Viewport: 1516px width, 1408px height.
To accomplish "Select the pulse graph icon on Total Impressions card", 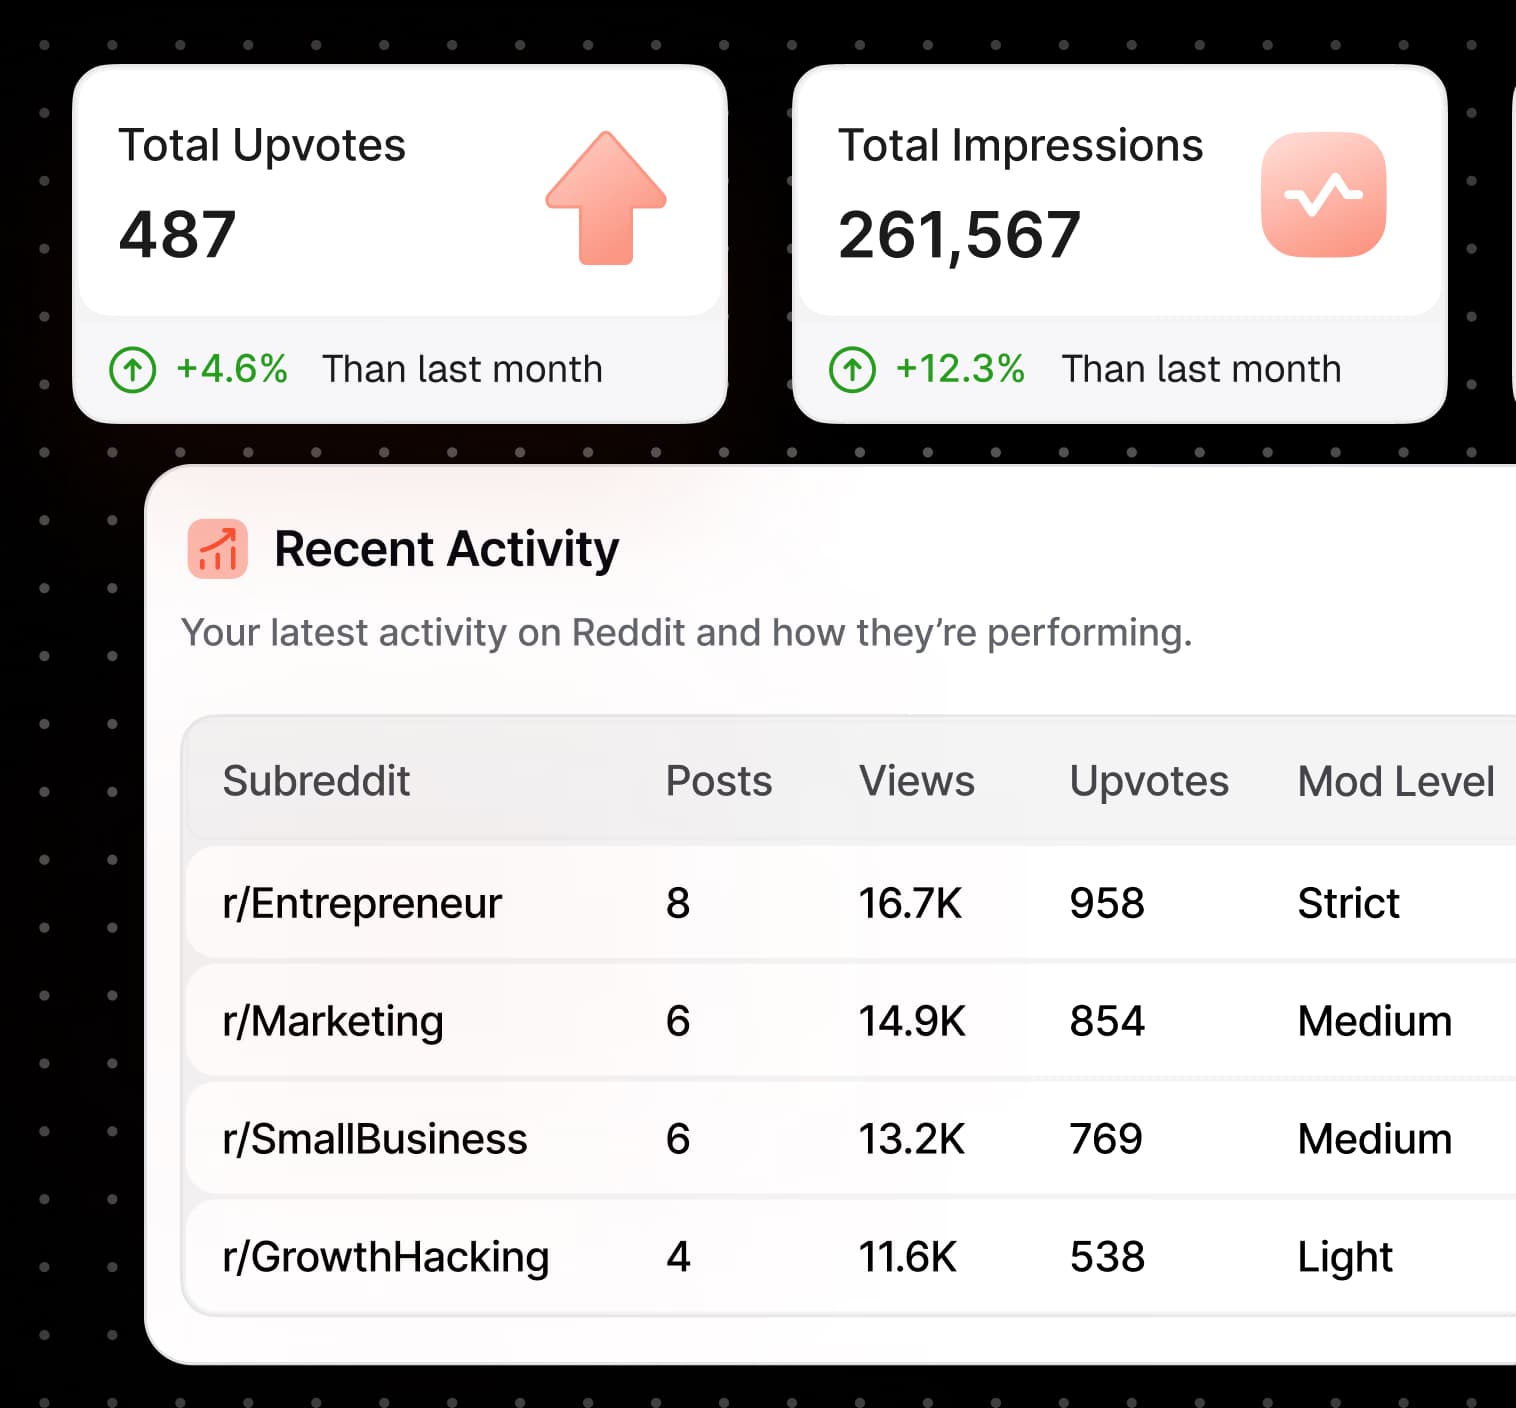I will pos(1326,196).
